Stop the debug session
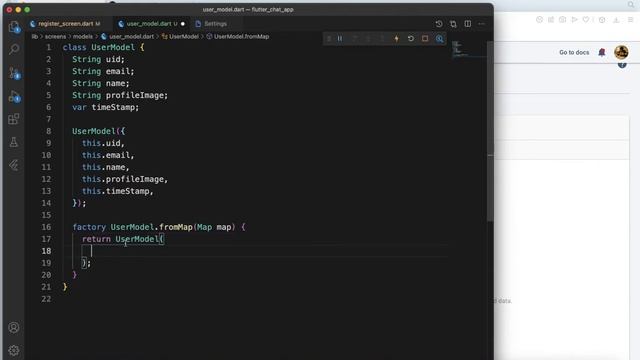Viewport: 640px width, 360px height. click(x=425, y=39)
